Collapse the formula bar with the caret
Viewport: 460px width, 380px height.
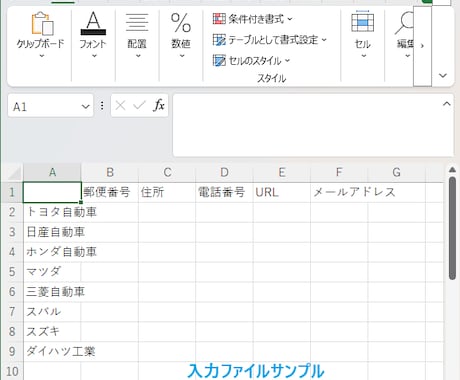click(x=446, y=104)
